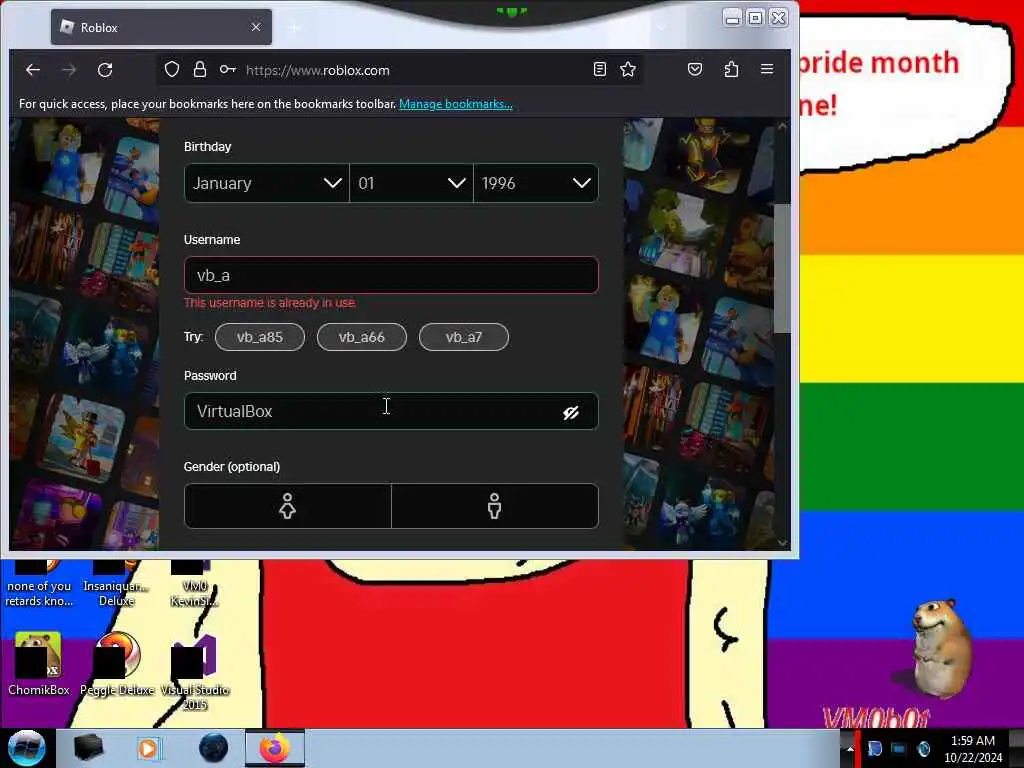1024x768 pixels.
Task: Open the saved logins key icon
Action: point(227,70)
